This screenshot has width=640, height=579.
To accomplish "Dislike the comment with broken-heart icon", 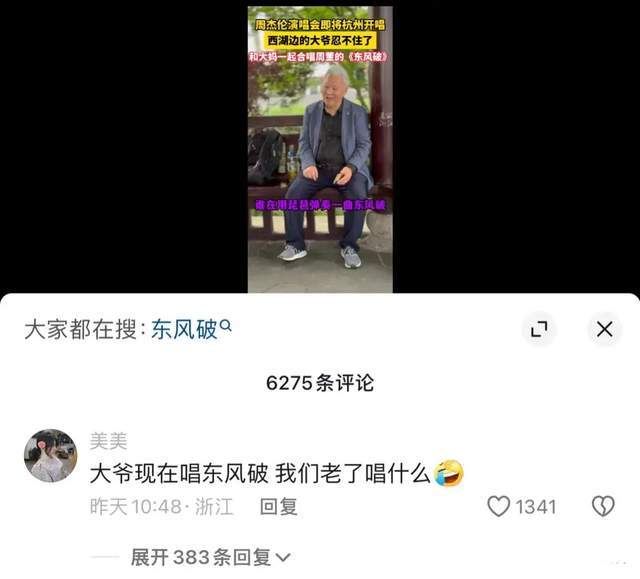I will [x=603, y=506].
